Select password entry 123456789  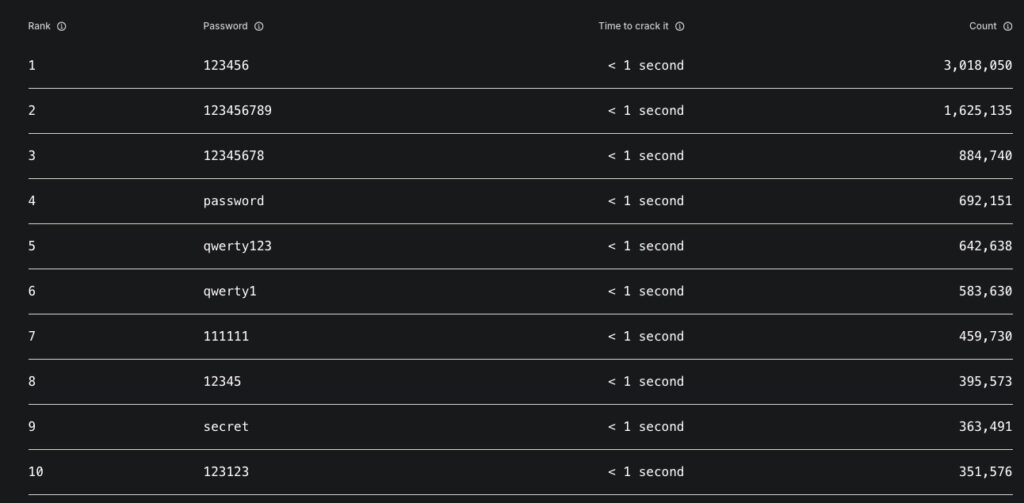[237, 110]
